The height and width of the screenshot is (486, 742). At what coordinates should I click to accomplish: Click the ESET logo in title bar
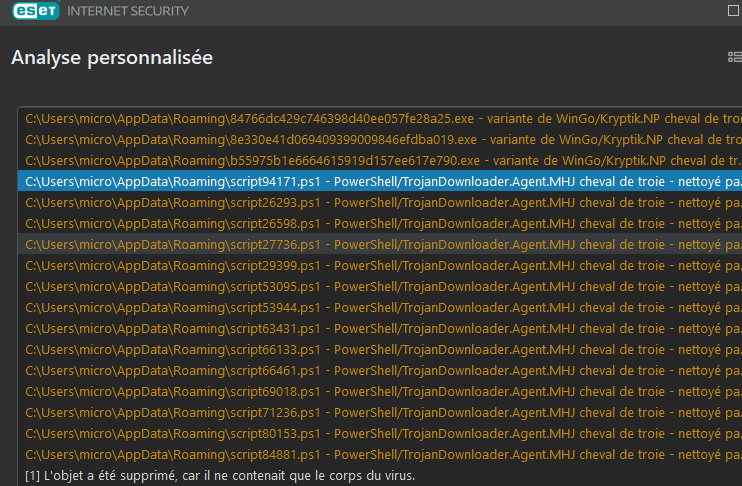click(36, 10)
